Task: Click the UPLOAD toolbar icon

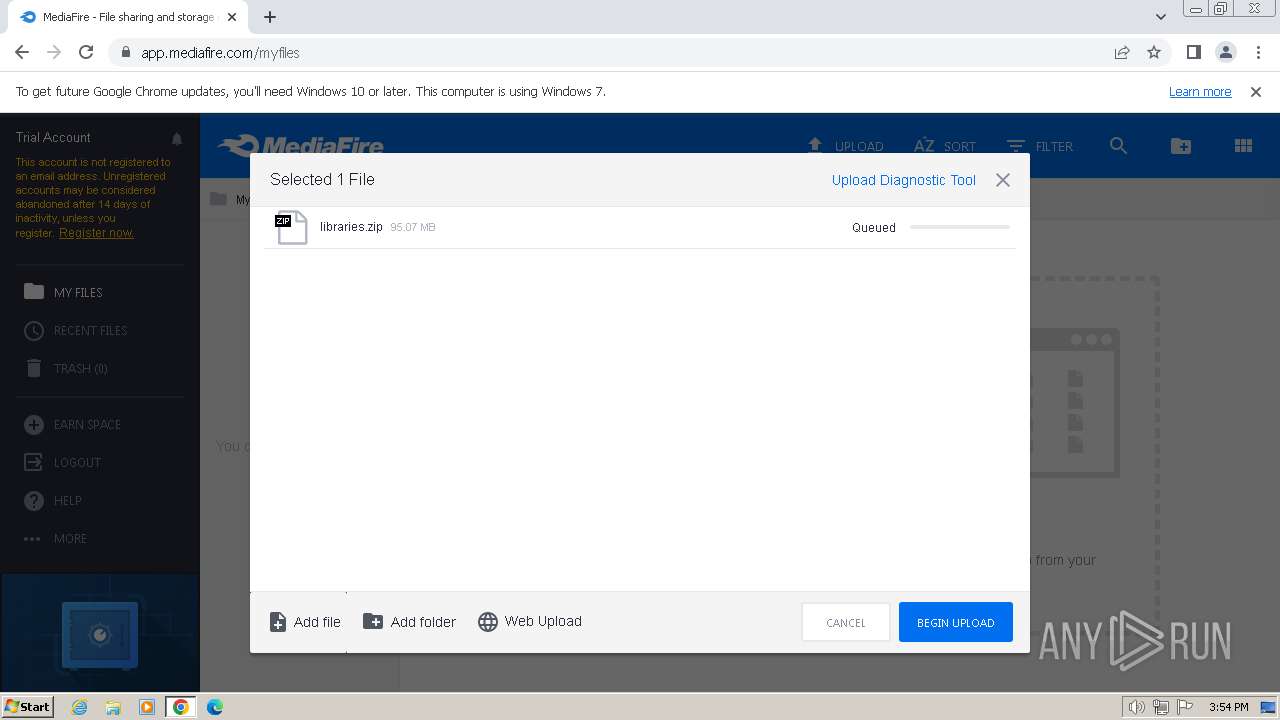Action: [x=815, y=146]
